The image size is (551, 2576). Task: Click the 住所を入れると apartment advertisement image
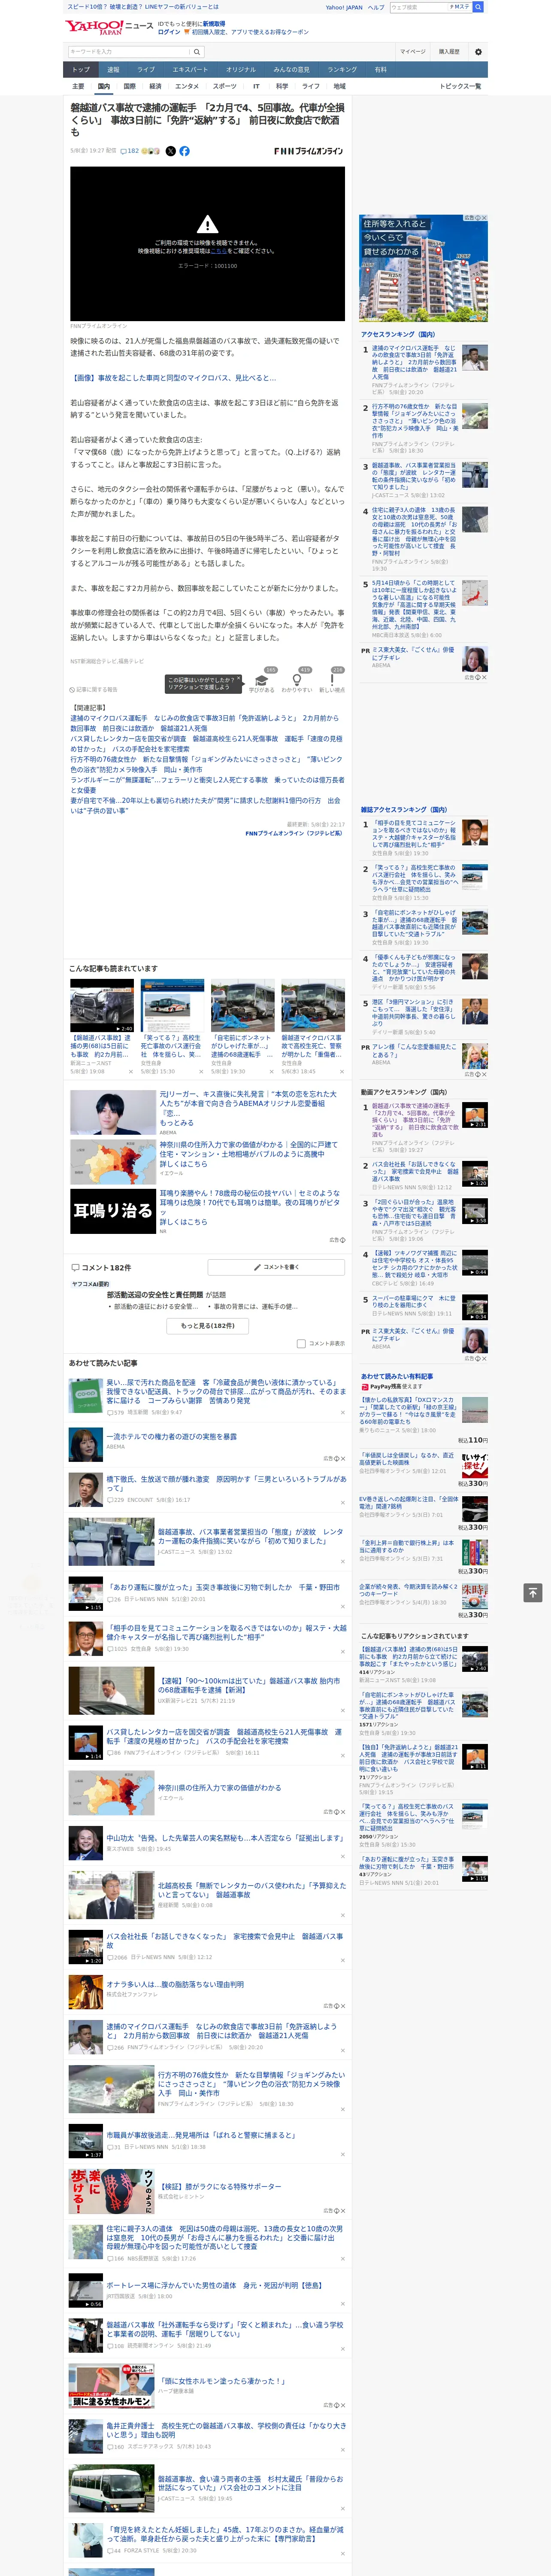pyautogui.click(x=424, y=268)
